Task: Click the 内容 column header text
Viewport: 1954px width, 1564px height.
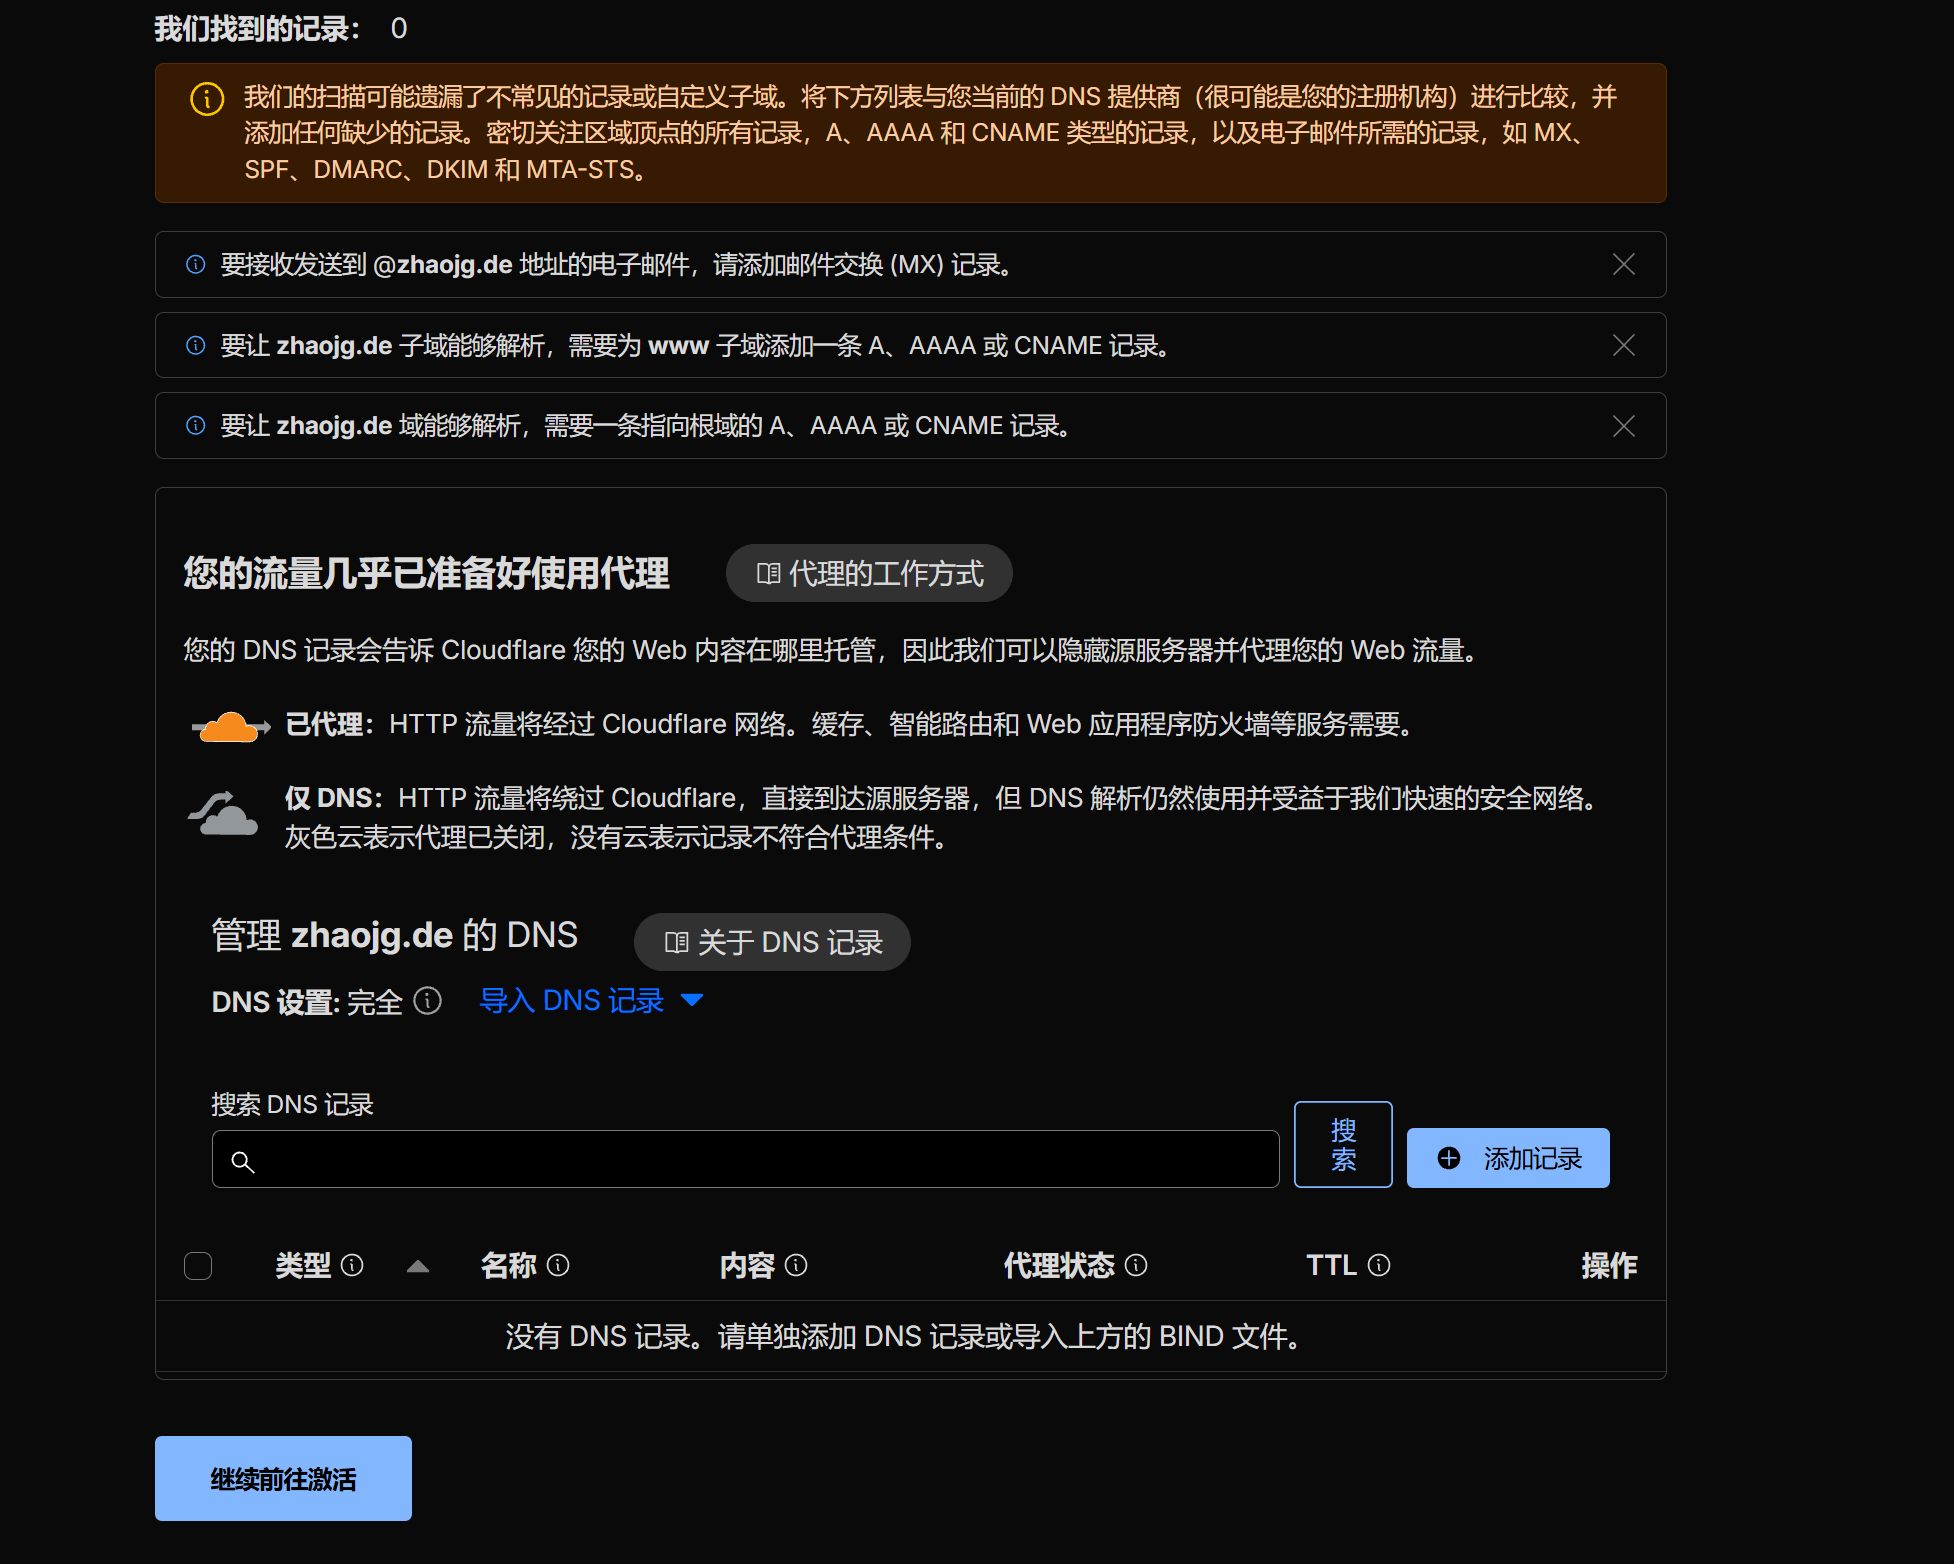Action: click(747, 1266)
